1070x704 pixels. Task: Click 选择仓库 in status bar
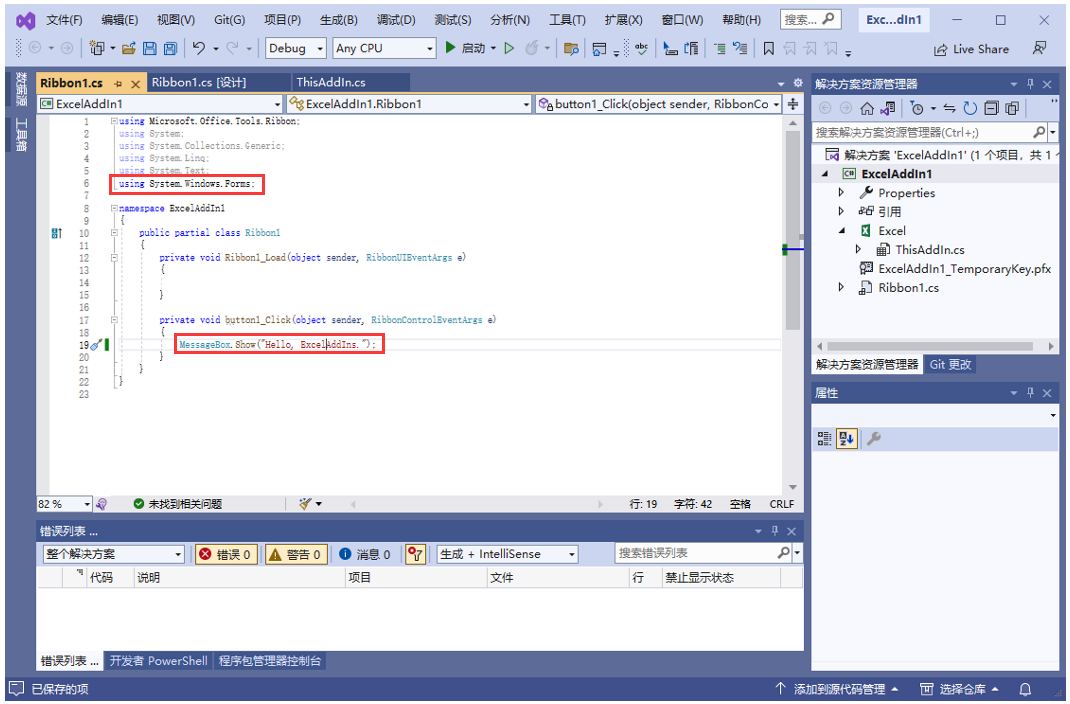(x=960, y=690)
